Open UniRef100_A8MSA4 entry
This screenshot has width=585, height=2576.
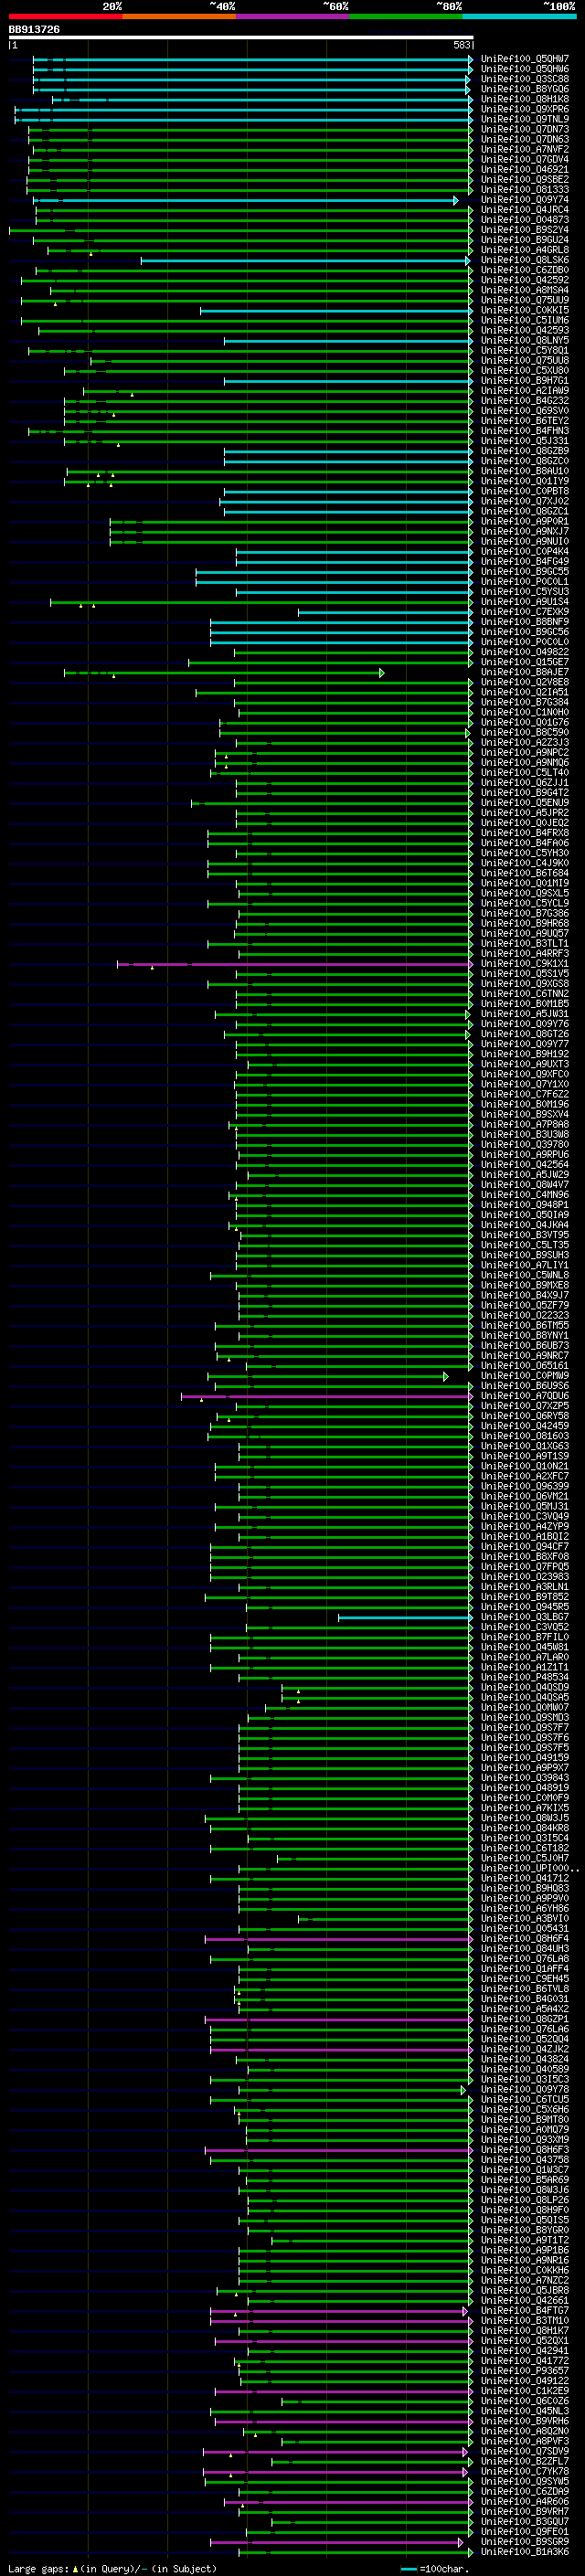525,290
